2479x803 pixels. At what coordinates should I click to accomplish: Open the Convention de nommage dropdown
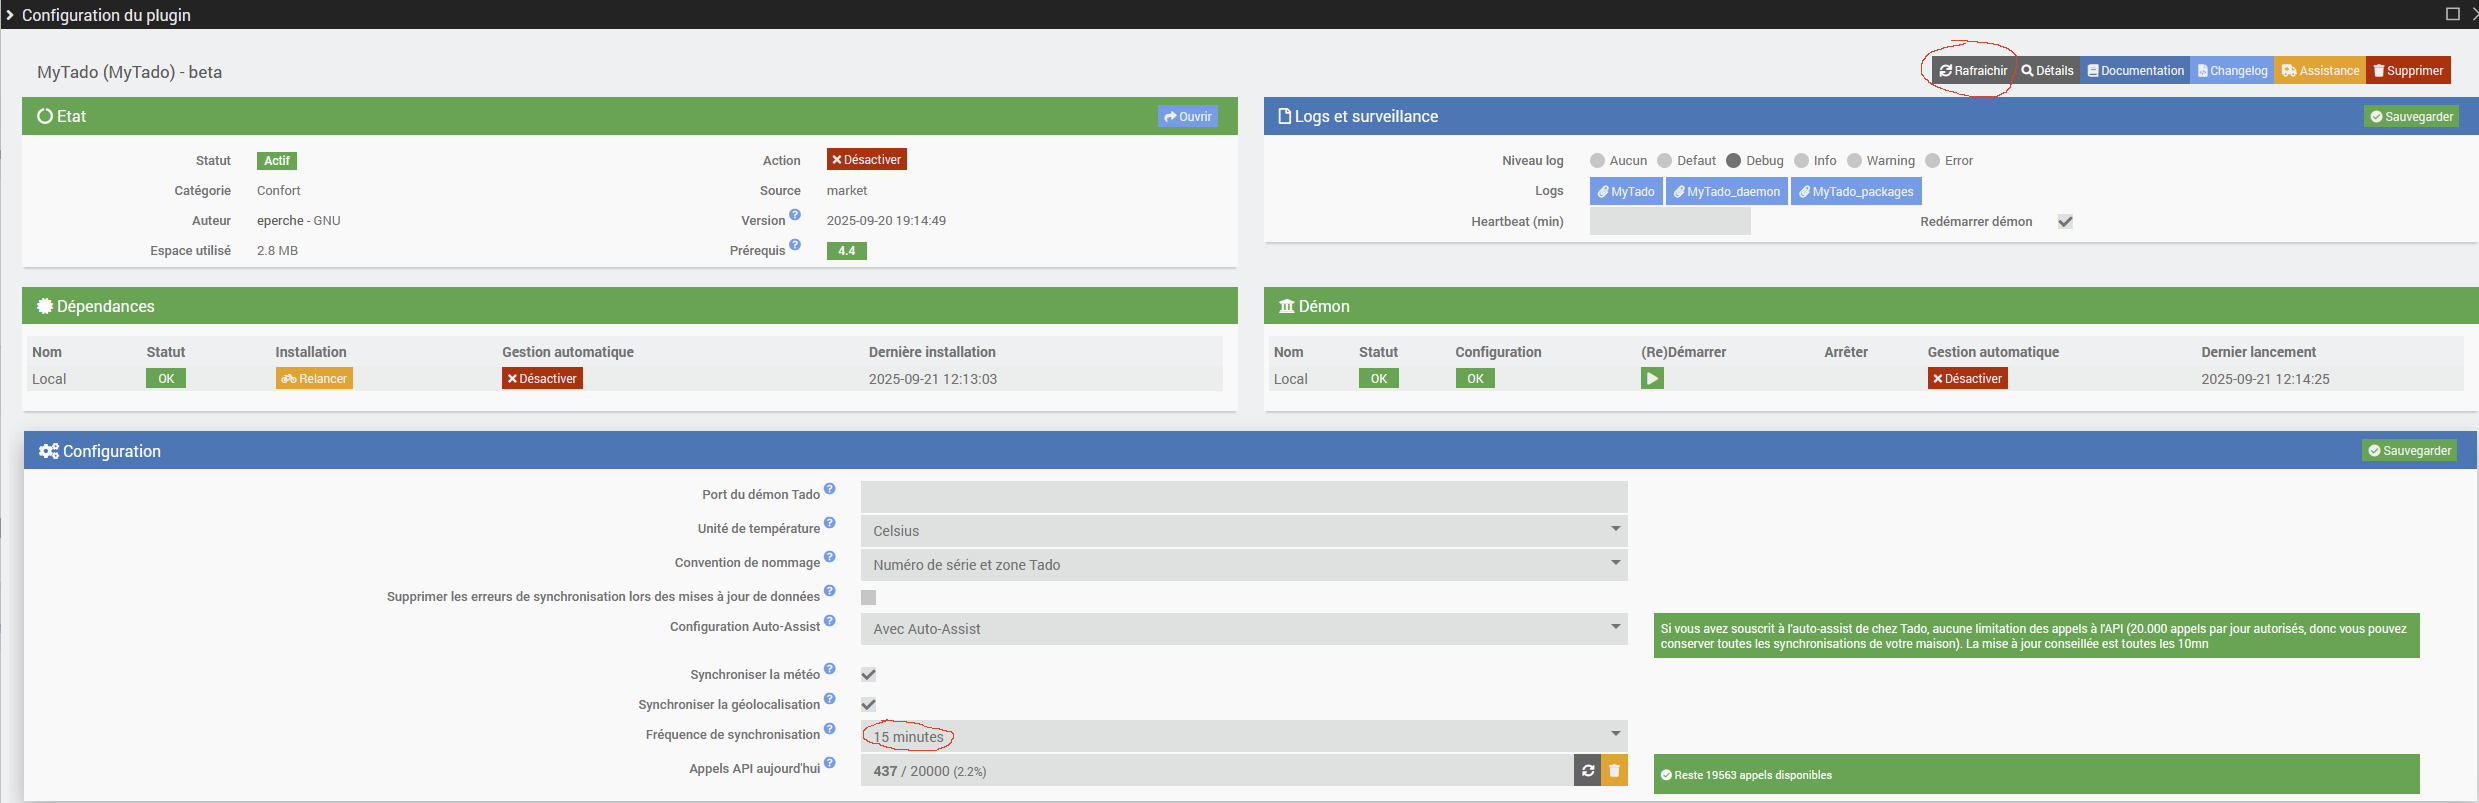point(1244,565)
